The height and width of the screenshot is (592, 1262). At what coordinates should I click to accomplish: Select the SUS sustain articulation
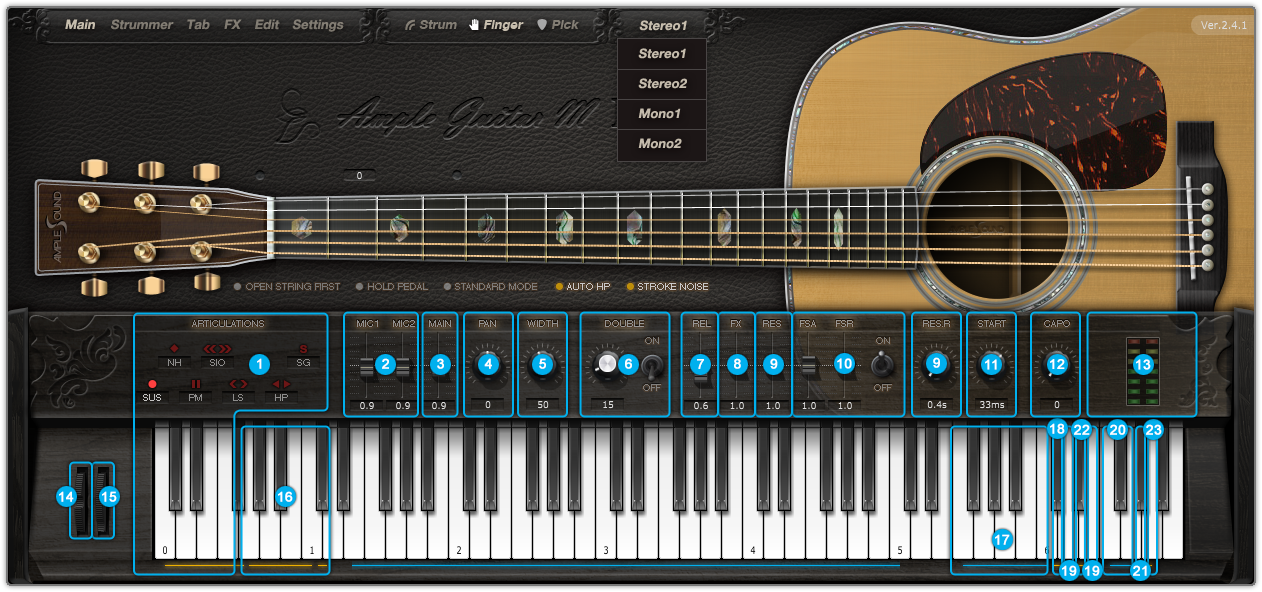point(152,391)
